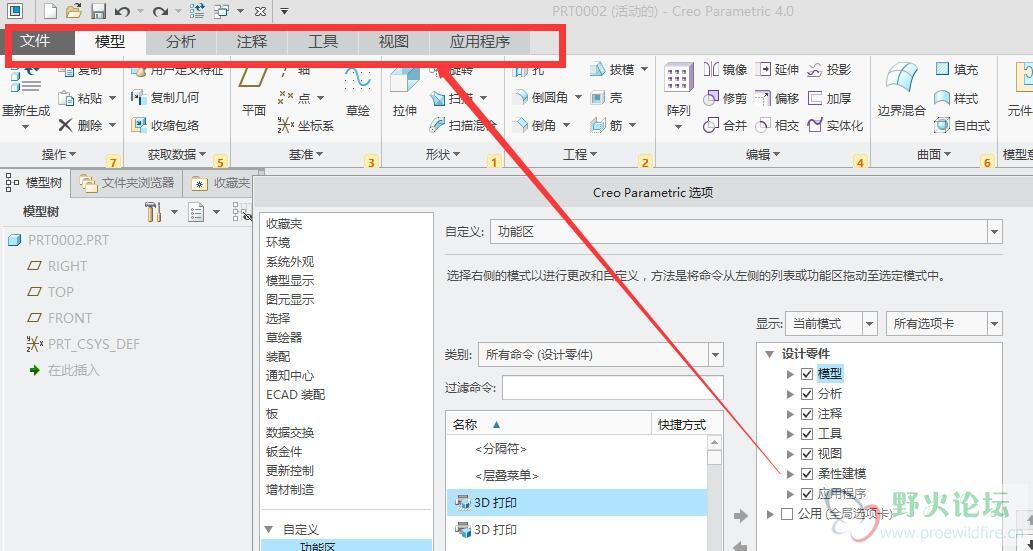The height and width of the screenshot is (551, 1033).
Task: Click the Paste (粘贴) icon
Action: [66, 98]
